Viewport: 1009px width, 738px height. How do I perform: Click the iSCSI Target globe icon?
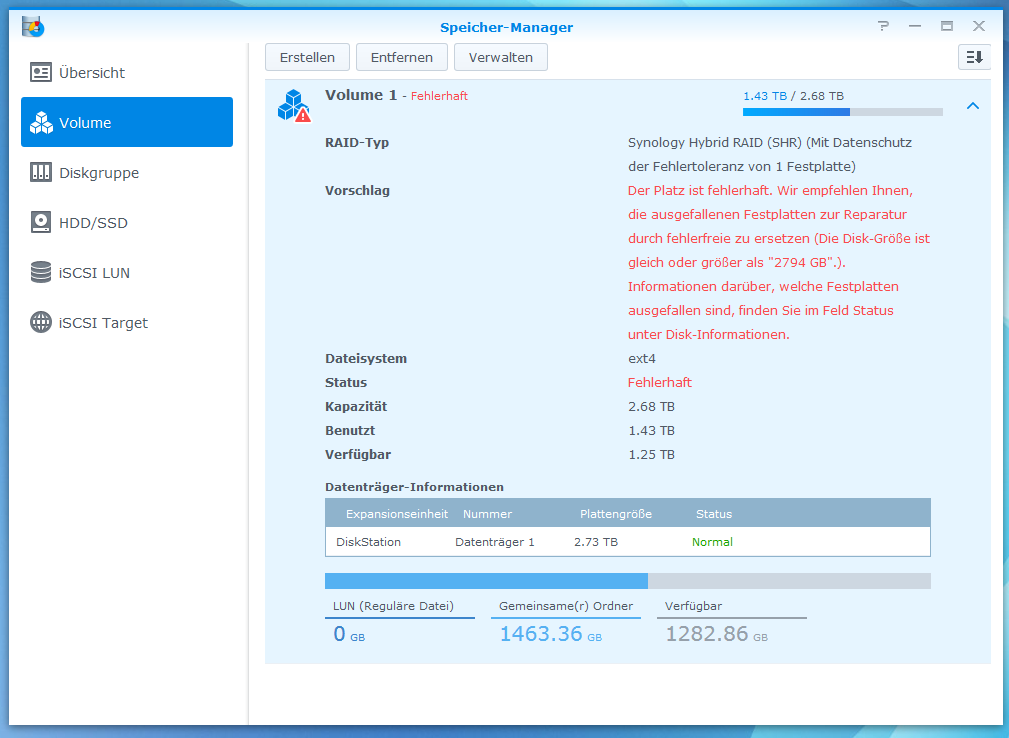point(41,322)
